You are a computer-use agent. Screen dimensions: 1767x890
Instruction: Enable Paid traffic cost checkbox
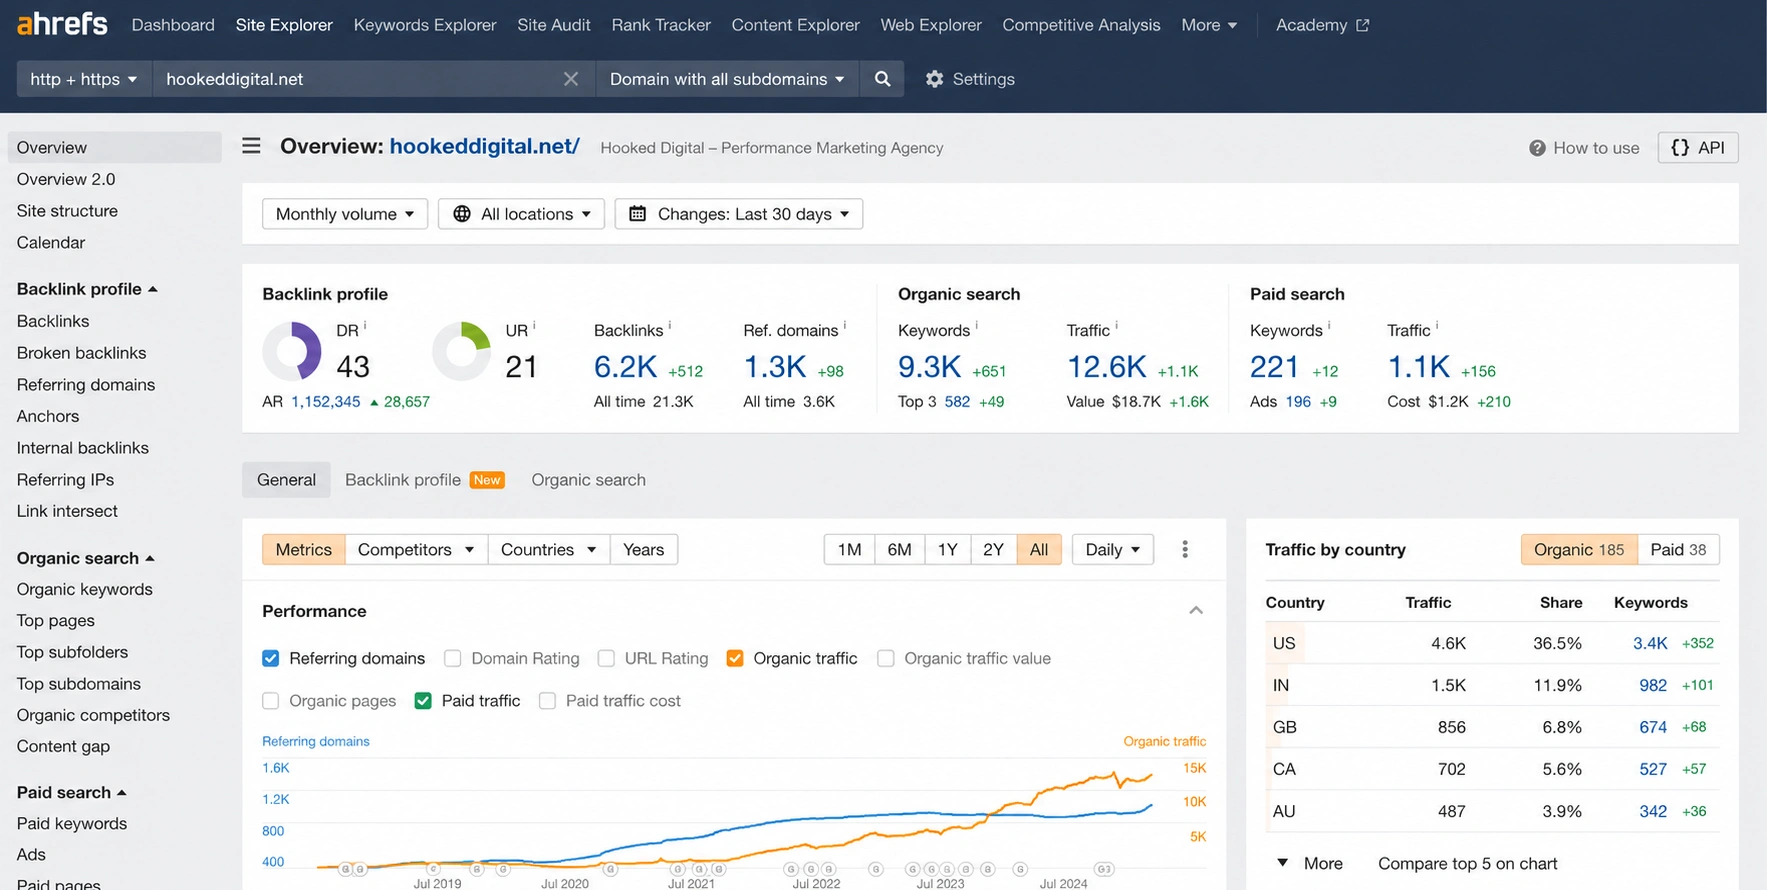547,701
